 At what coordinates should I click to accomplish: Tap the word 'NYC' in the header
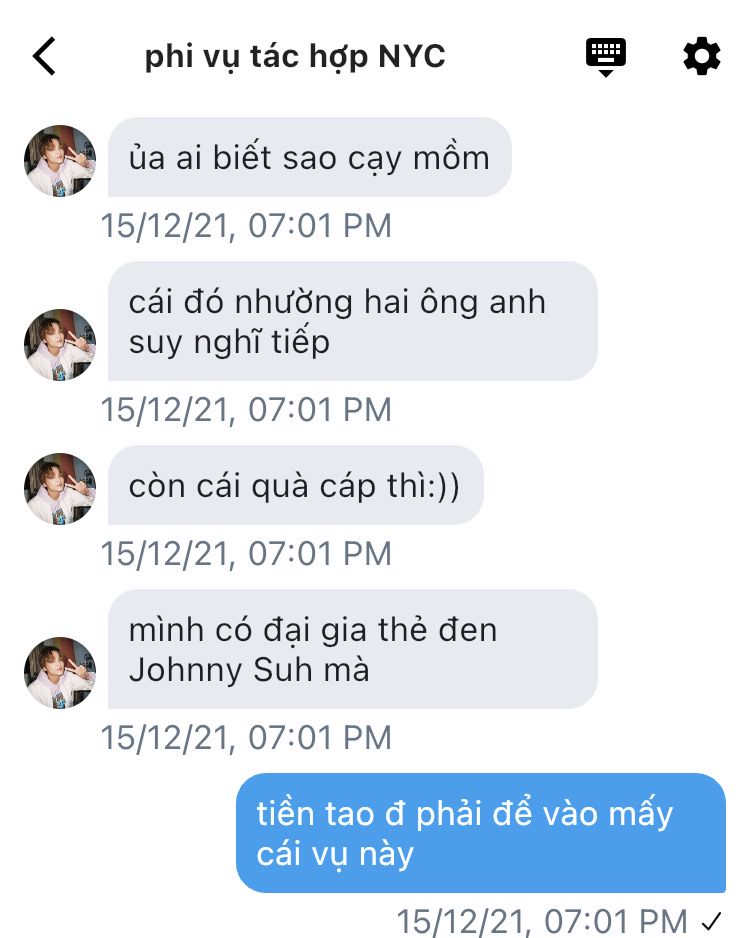411,56
